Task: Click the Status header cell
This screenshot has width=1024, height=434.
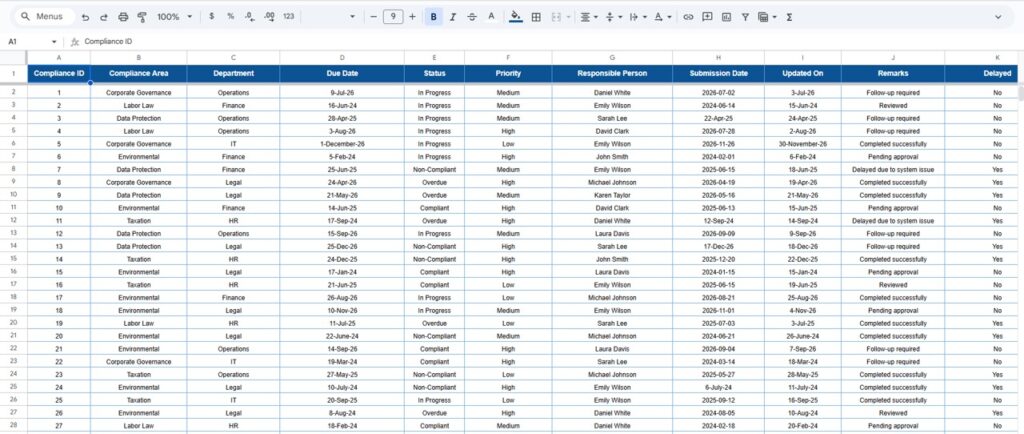Action: tap(434, 74)
